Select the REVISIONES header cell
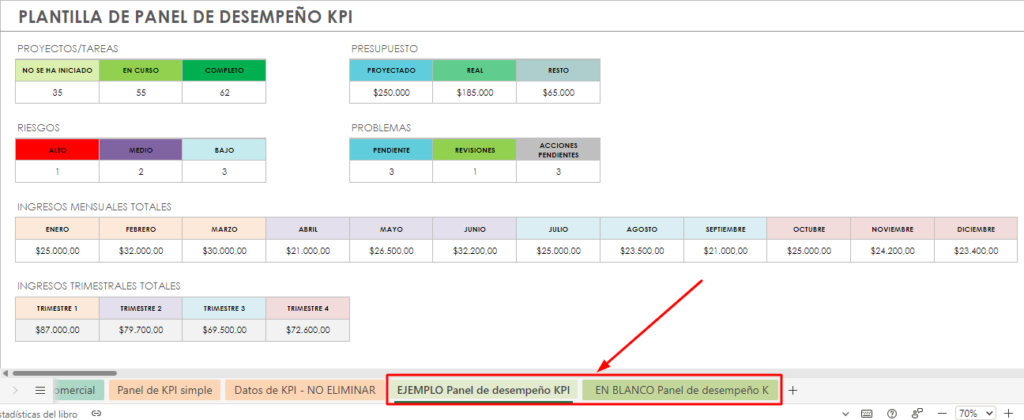Viewport: 1024px width, 420px height. (x=475, y=150)
